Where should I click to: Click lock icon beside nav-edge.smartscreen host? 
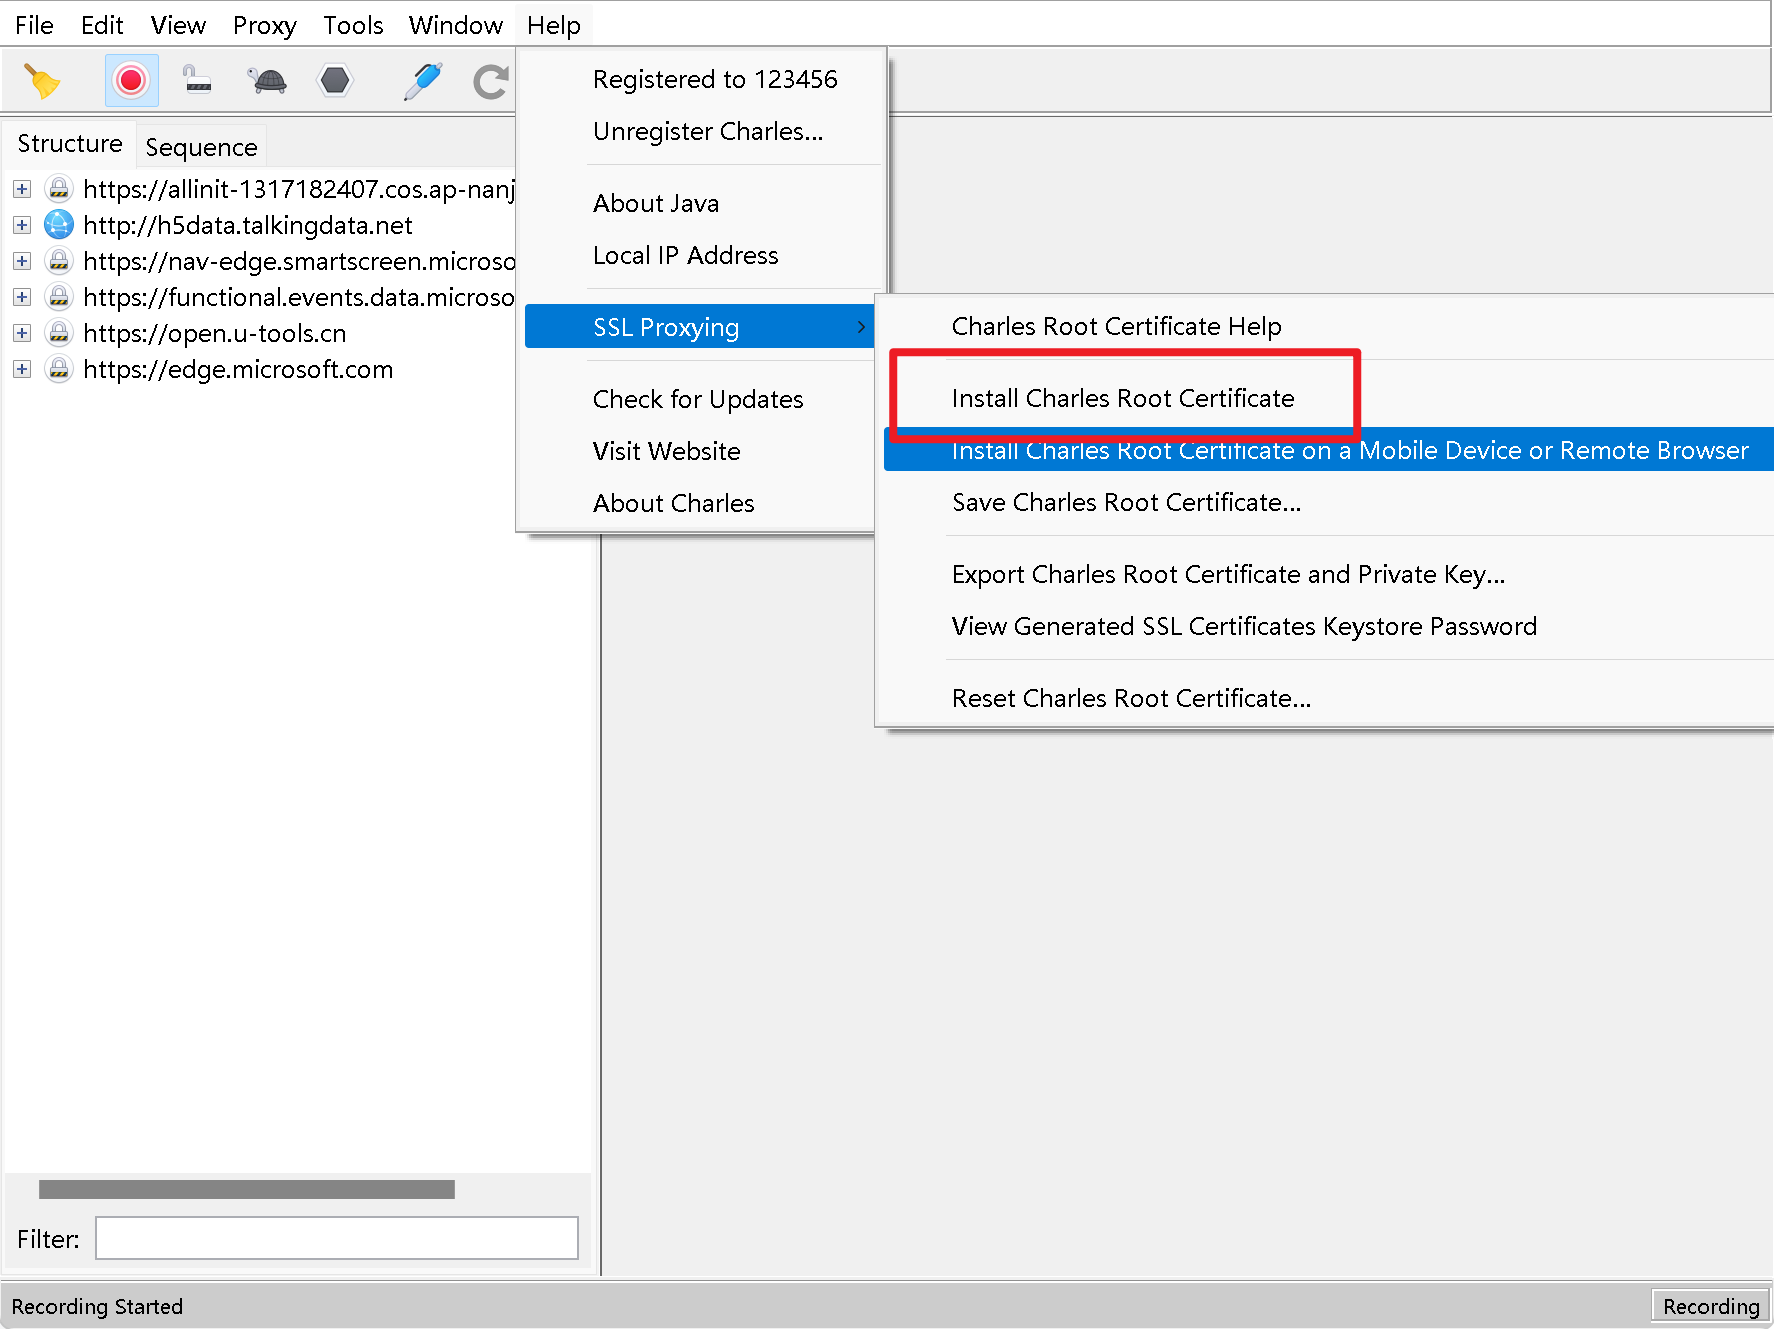point(59,260)
